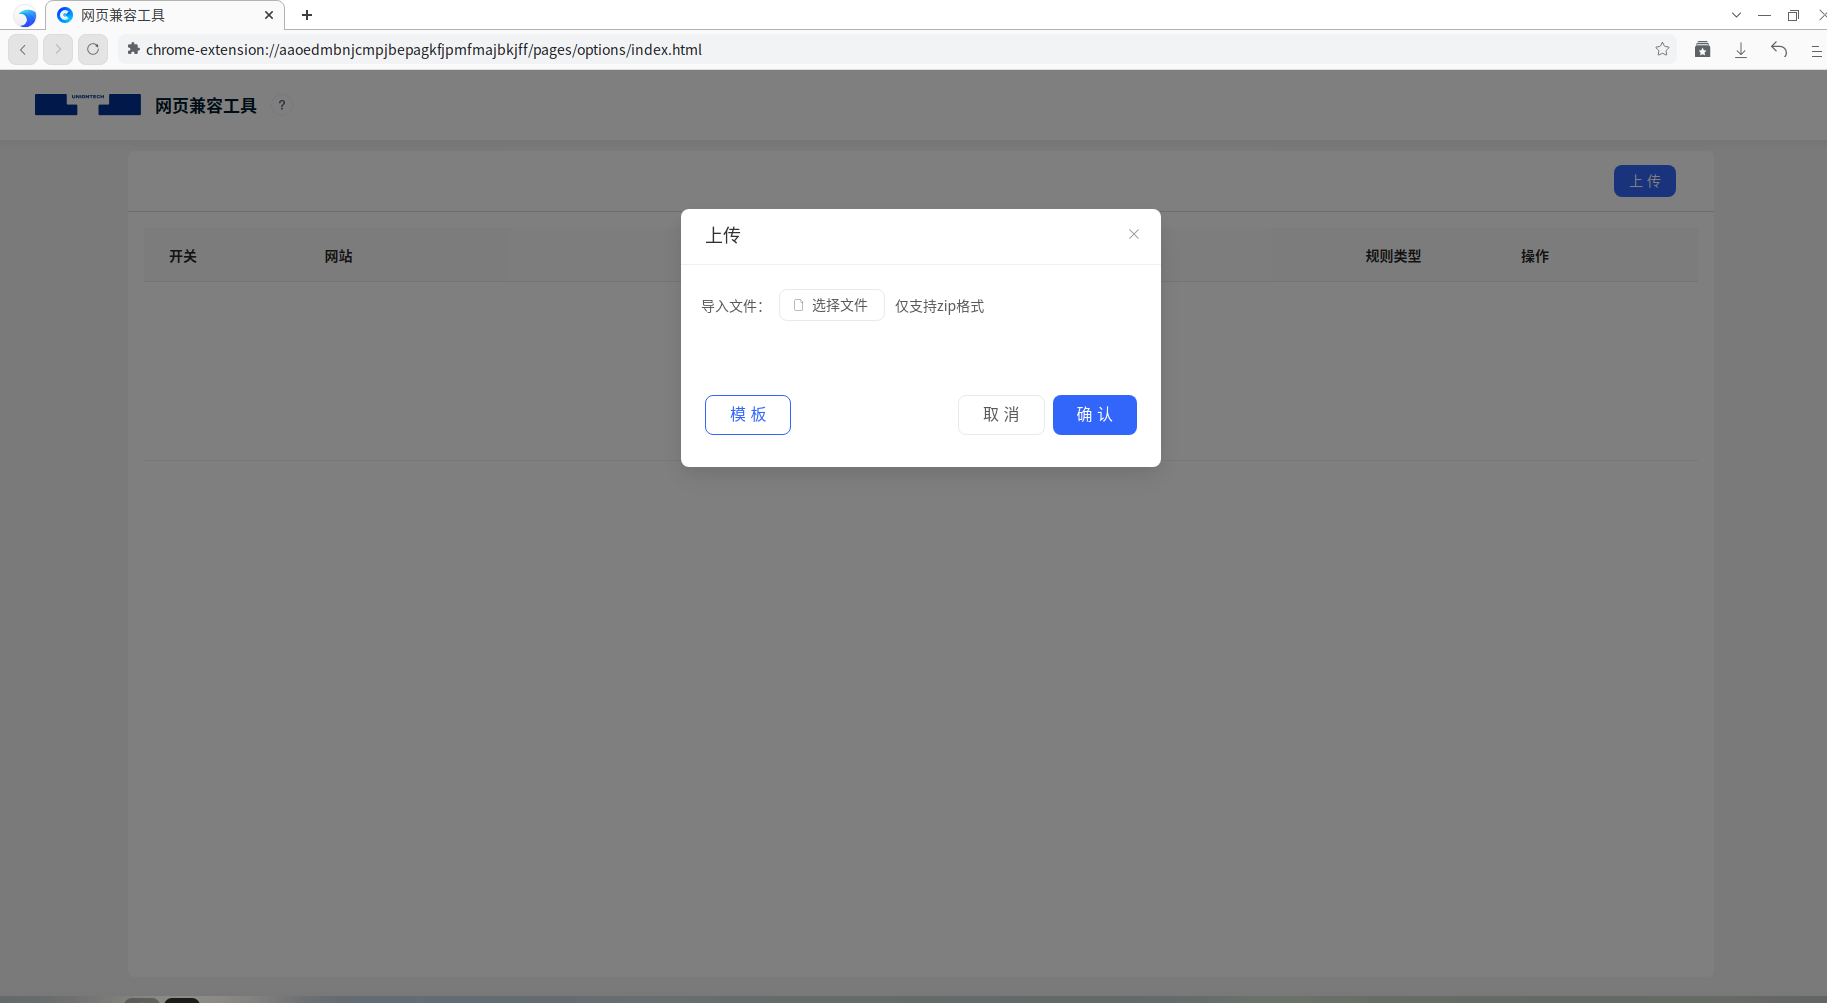Click the 模板 template button
This screenshot has width=1827, height=1003.
[x=747, y=414]
